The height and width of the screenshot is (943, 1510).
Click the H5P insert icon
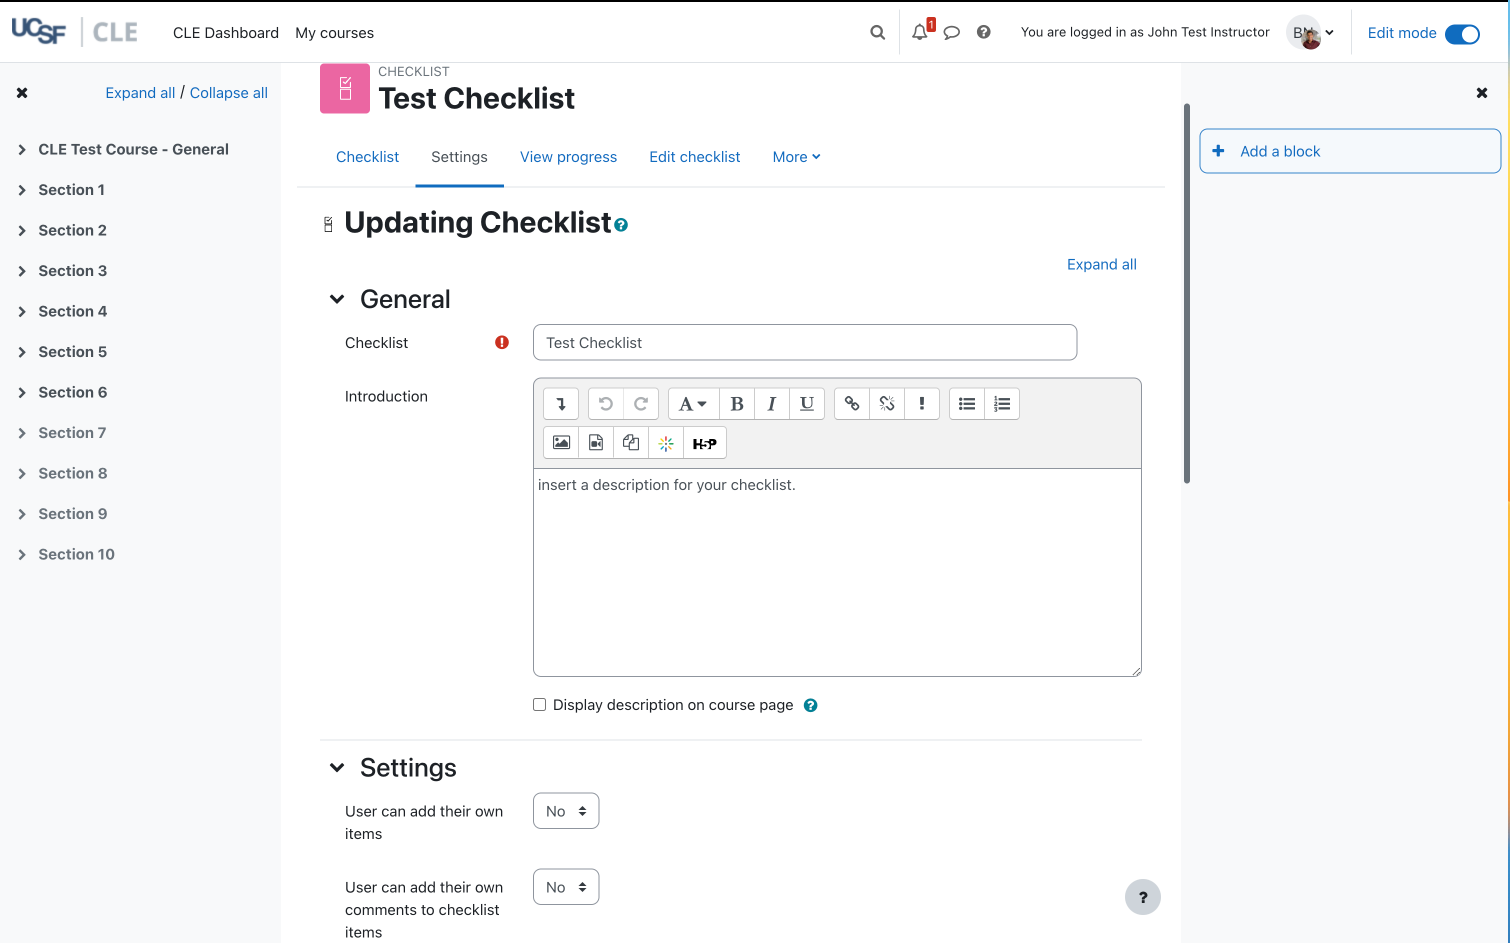tap(704, 443)
